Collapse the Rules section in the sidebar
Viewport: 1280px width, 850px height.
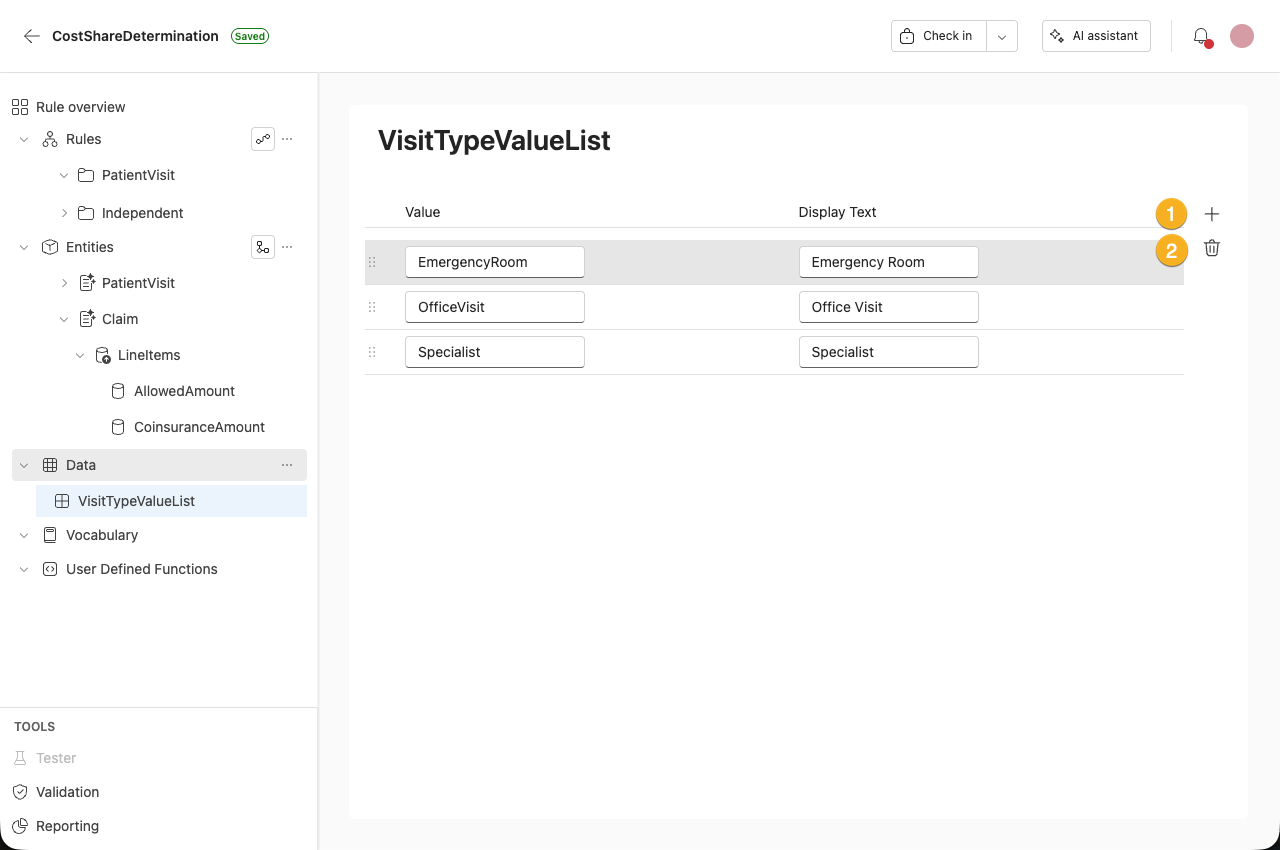tap(23, 139)
